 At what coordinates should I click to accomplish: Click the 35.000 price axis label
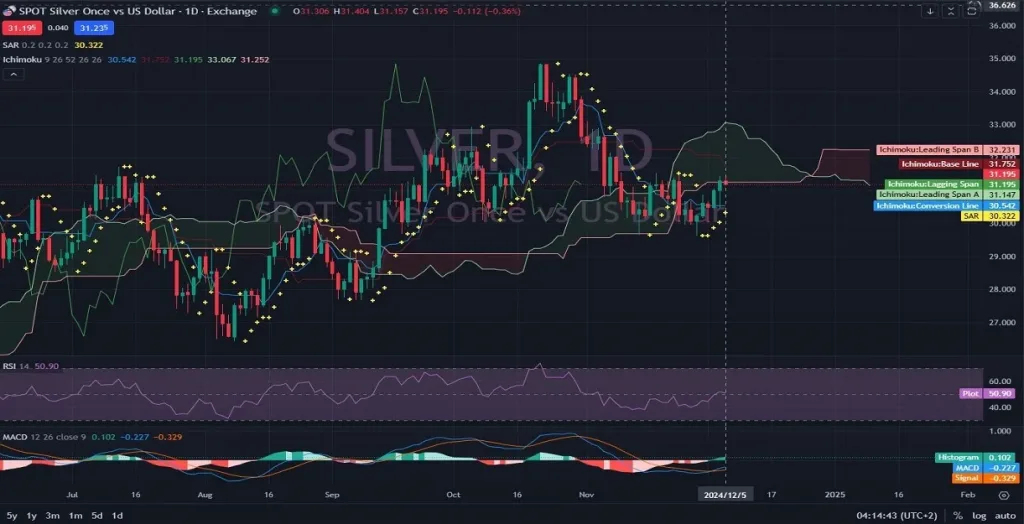(1004, 58)
